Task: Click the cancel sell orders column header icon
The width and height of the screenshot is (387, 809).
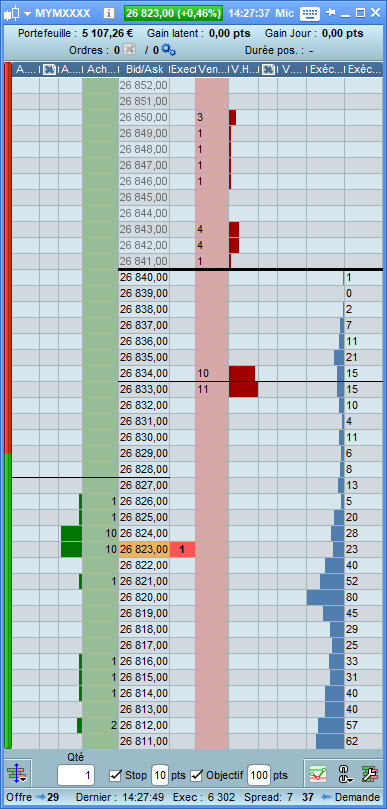Action: (268, 69)
